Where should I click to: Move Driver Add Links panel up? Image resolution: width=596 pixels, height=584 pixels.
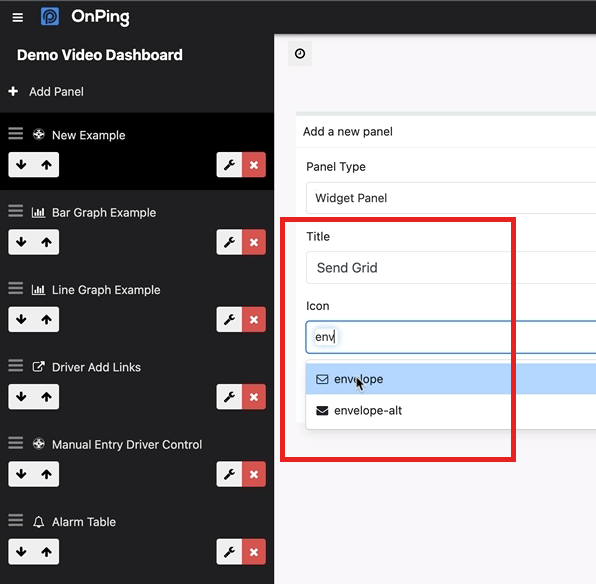[46, 397]
